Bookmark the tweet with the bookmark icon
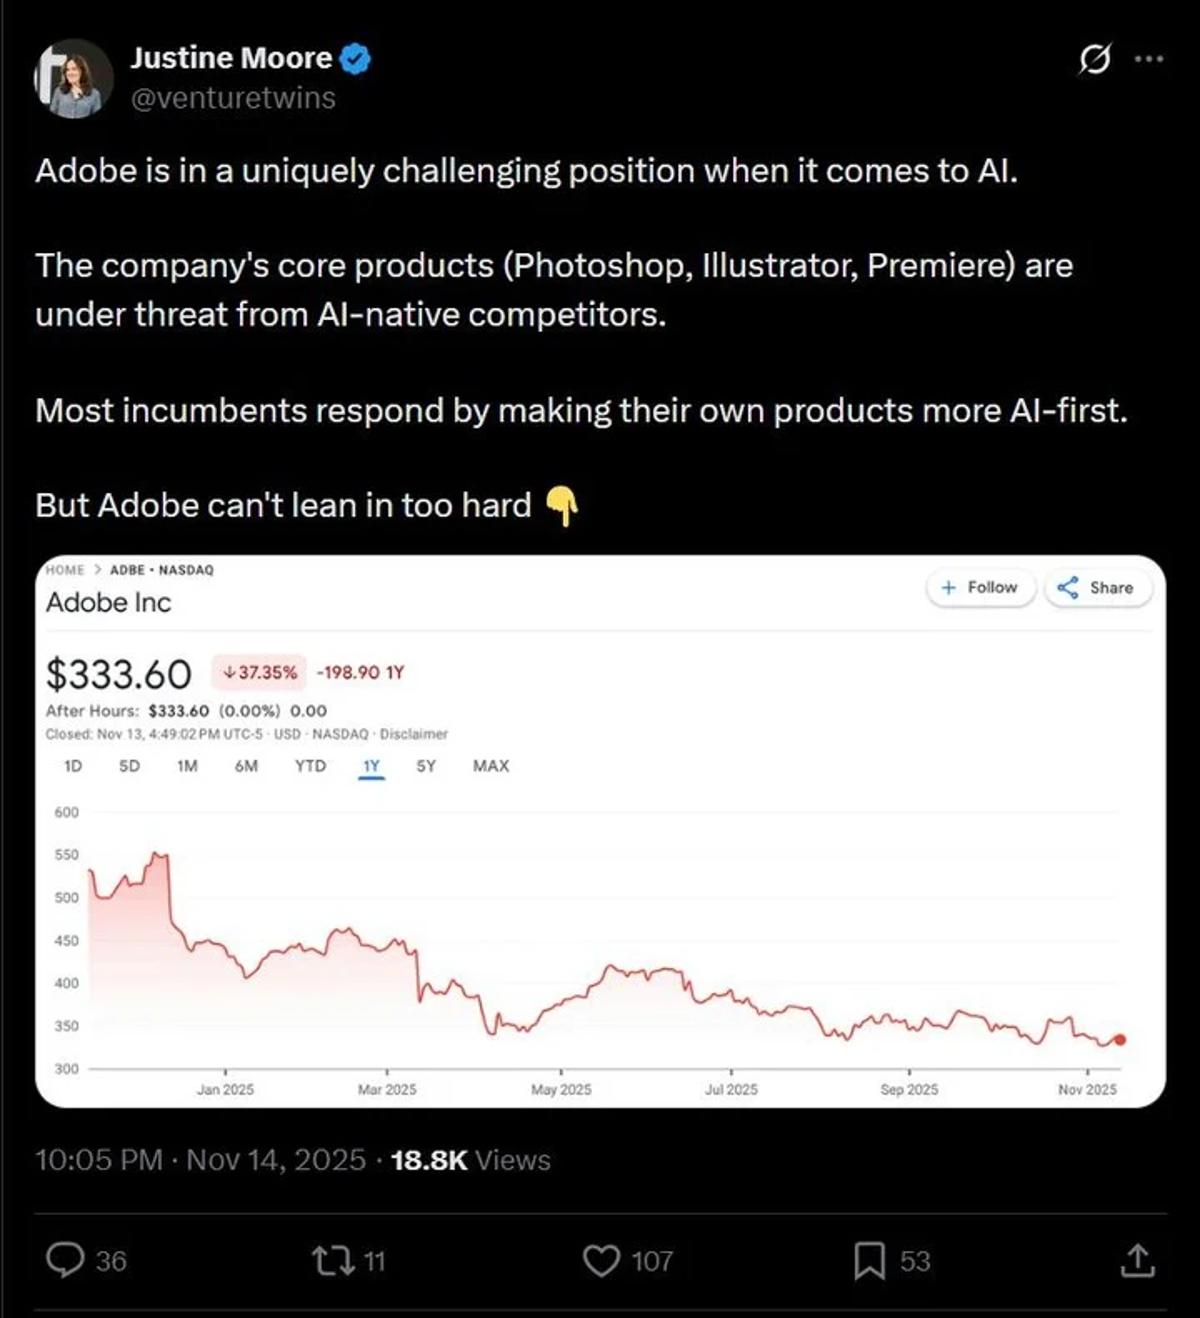 coord(869,1260)
